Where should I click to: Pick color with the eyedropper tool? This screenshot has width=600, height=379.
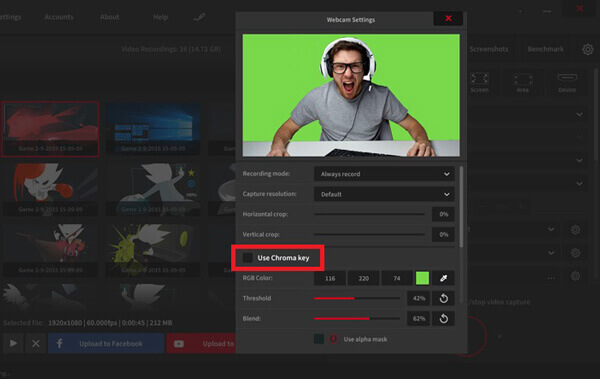point(443,278)
